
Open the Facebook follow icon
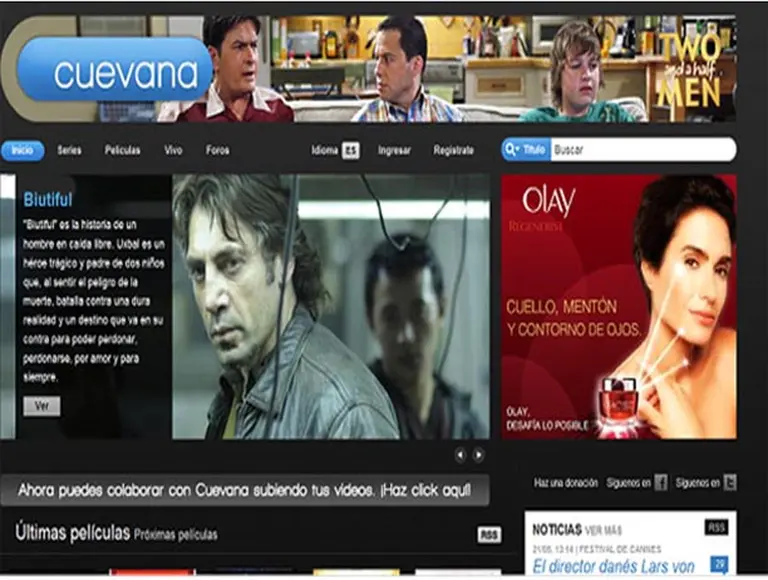[x=661, y=483]
